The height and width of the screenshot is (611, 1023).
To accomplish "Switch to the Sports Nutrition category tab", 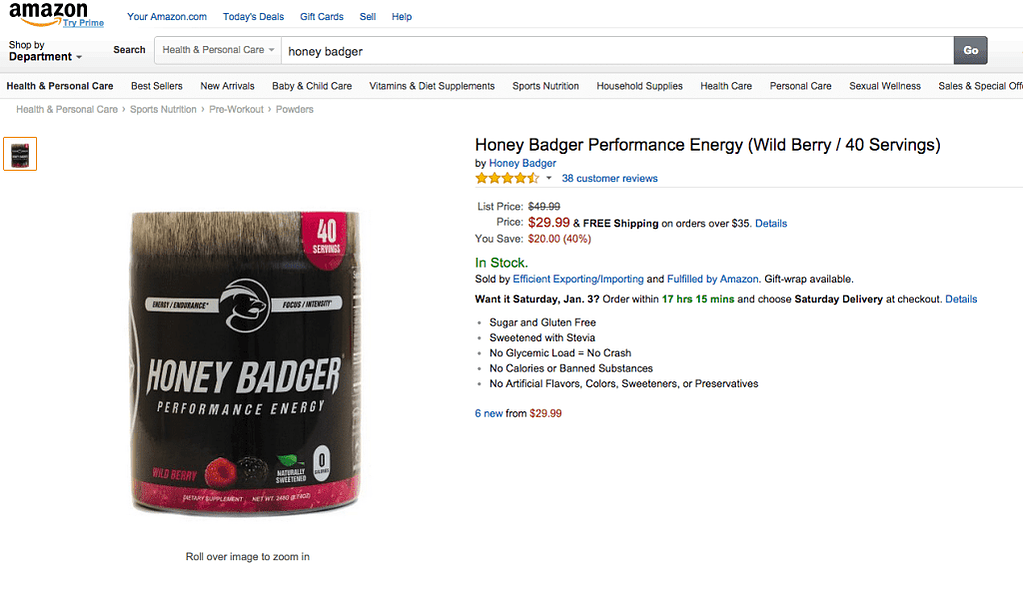I will (545, 86).
